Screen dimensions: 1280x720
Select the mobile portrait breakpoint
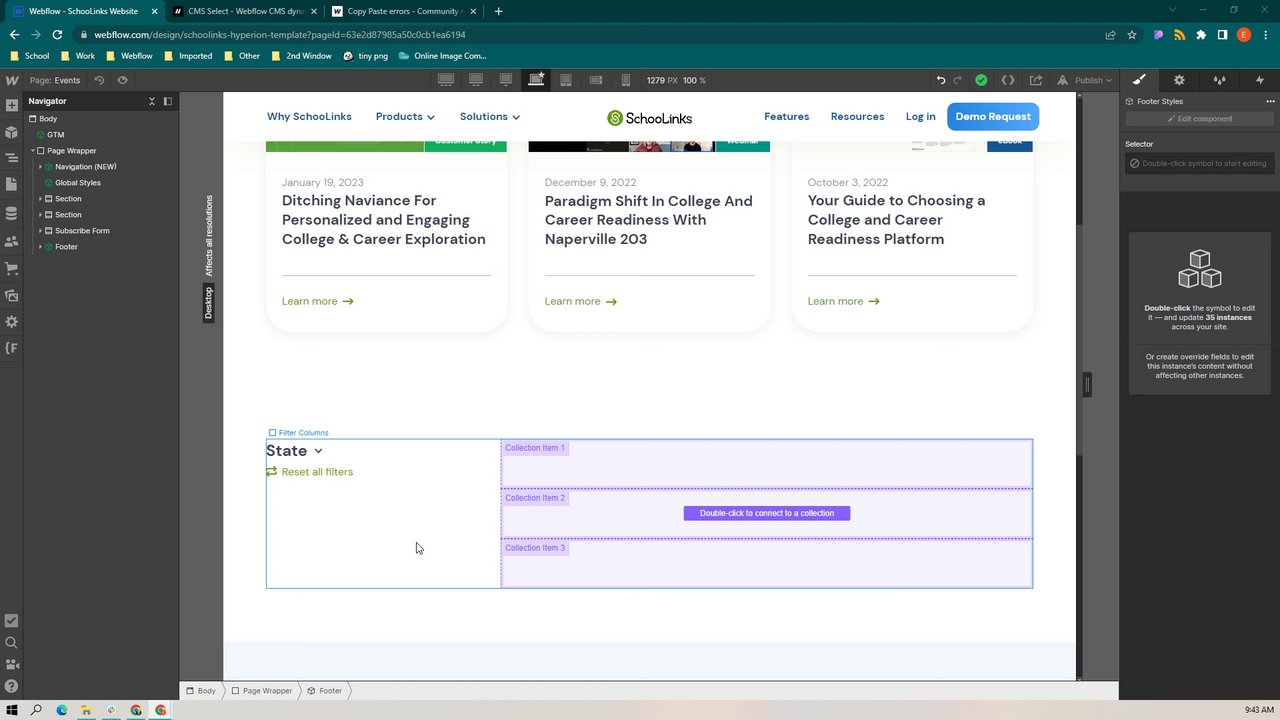(626, 80)
